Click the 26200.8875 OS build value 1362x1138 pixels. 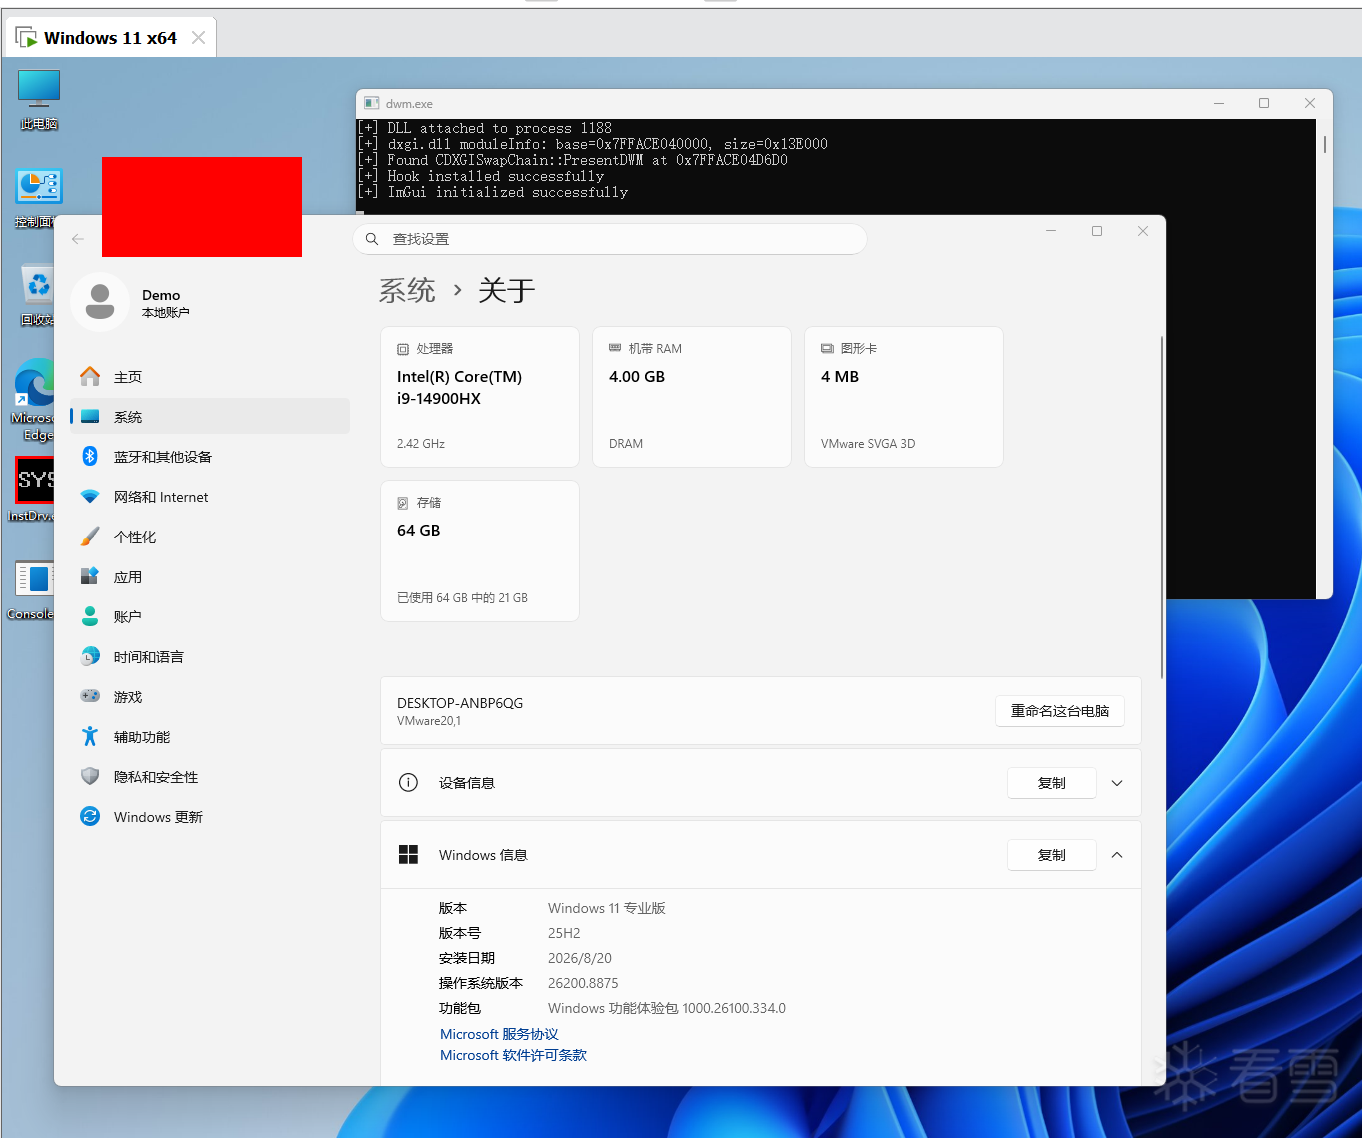(x=583, y=983)
